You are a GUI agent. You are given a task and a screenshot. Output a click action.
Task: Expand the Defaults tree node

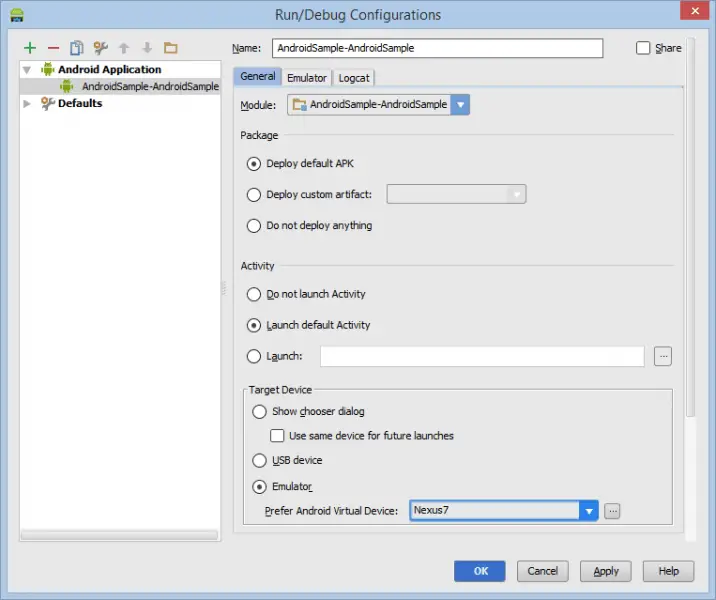tap(28, 103)
